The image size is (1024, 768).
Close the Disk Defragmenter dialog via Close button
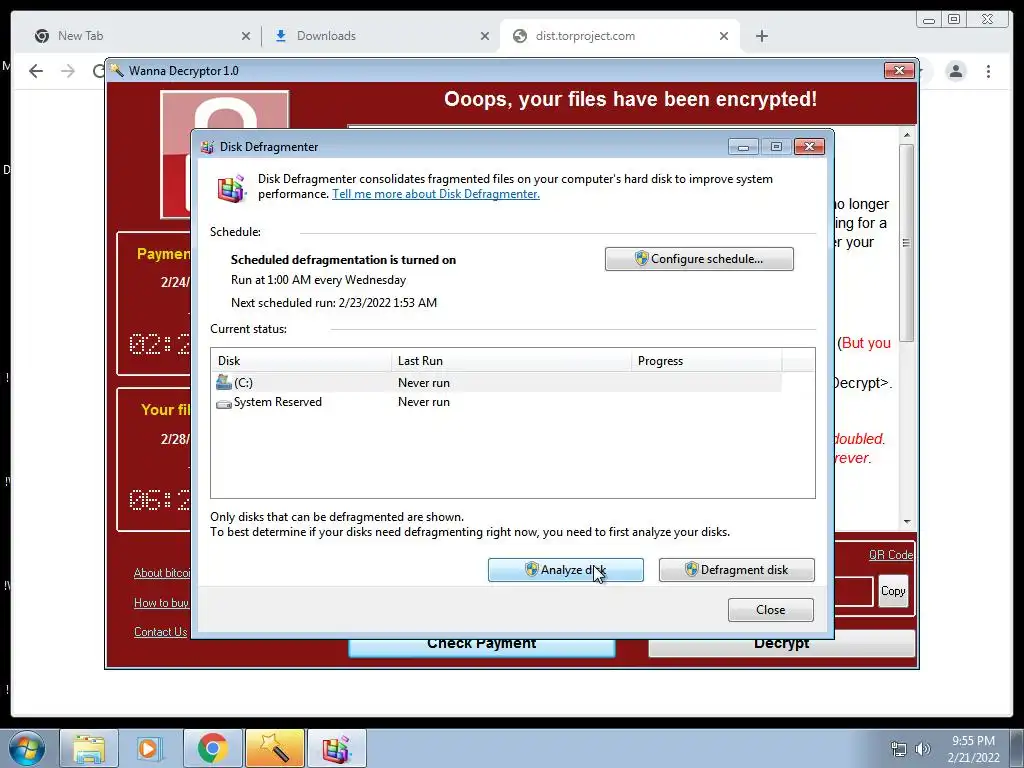(x=771, y=610)
